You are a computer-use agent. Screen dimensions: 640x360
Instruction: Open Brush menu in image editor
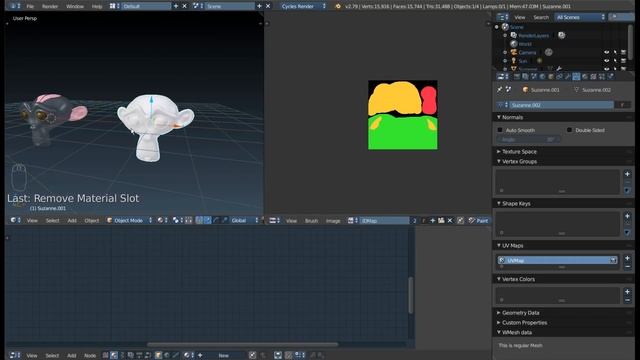click(311, 220)
